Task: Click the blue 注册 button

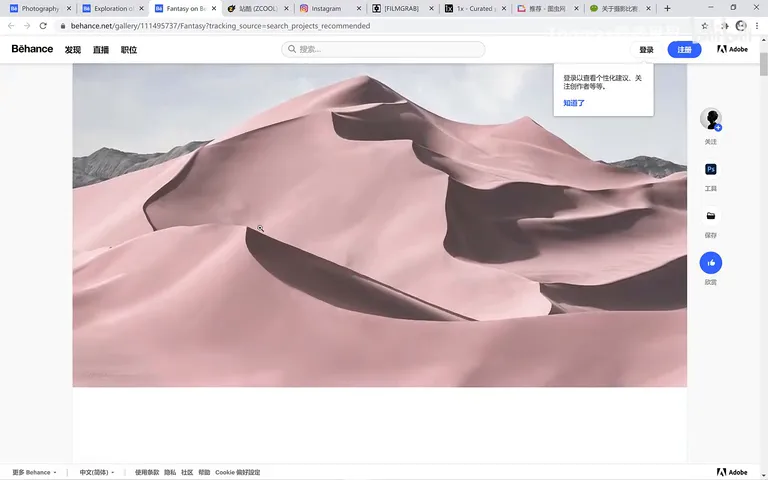Action: [684, 49]
